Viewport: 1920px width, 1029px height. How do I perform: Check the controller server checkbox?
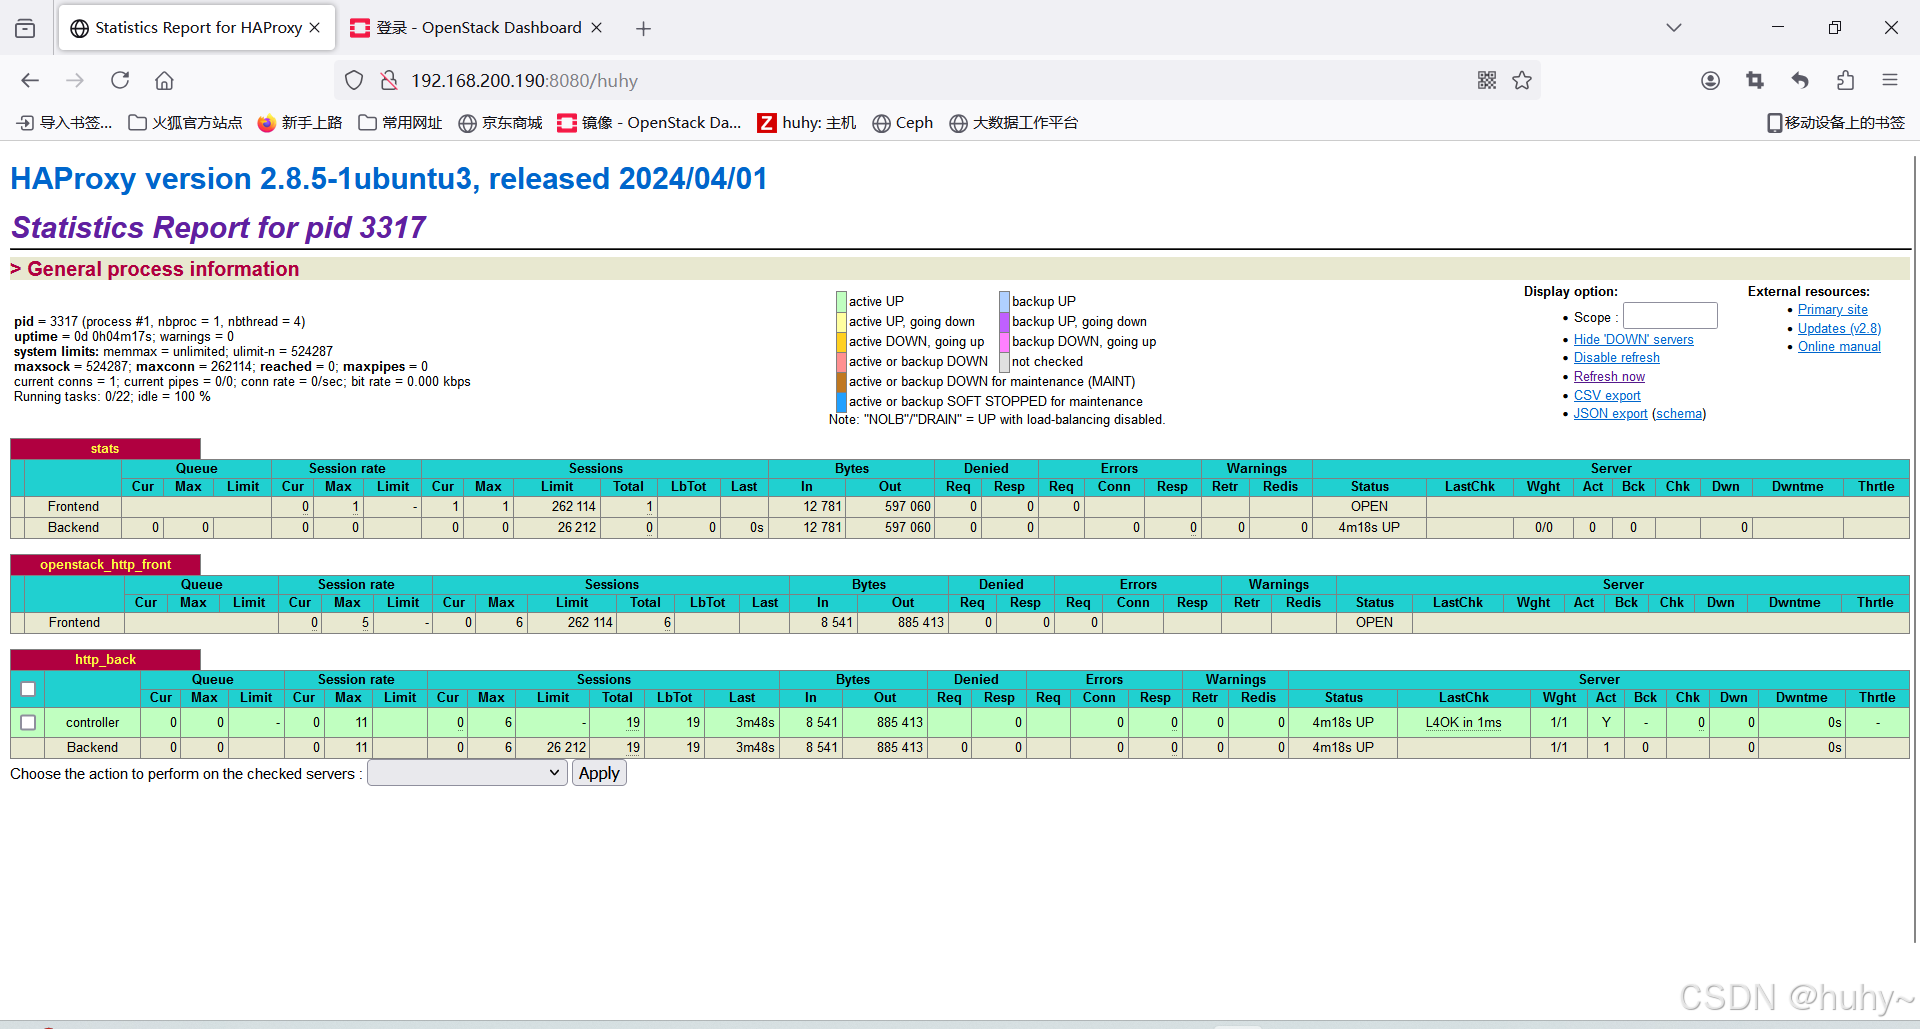click(28, 722)
